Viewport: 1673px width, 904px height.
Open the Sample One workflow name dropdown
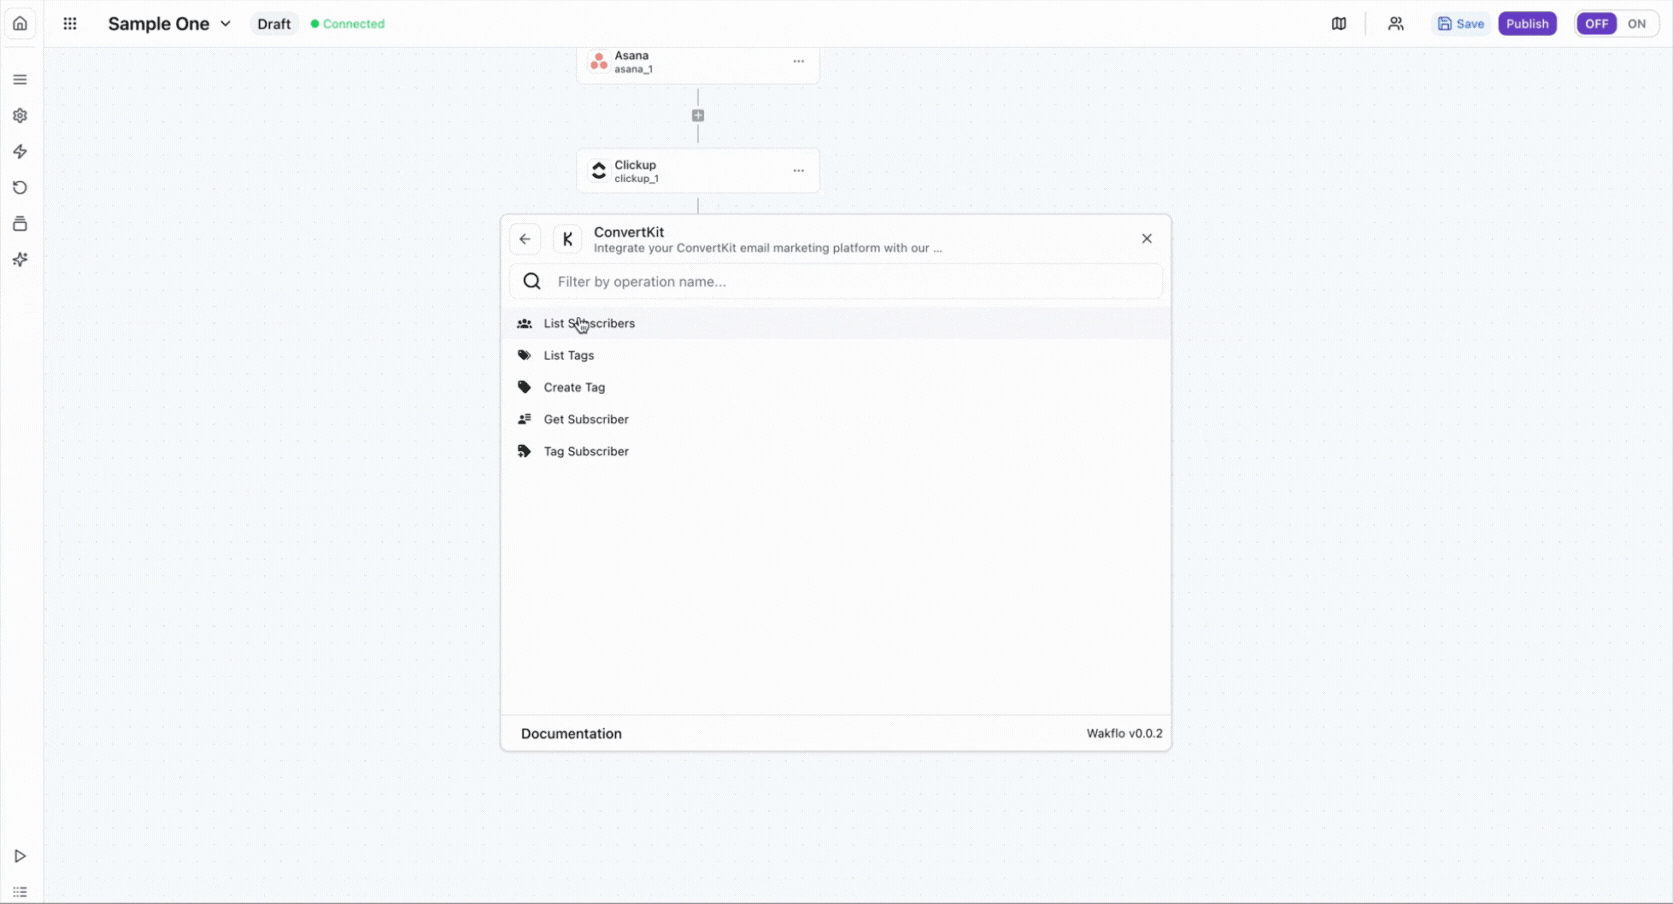click(226, 23)
